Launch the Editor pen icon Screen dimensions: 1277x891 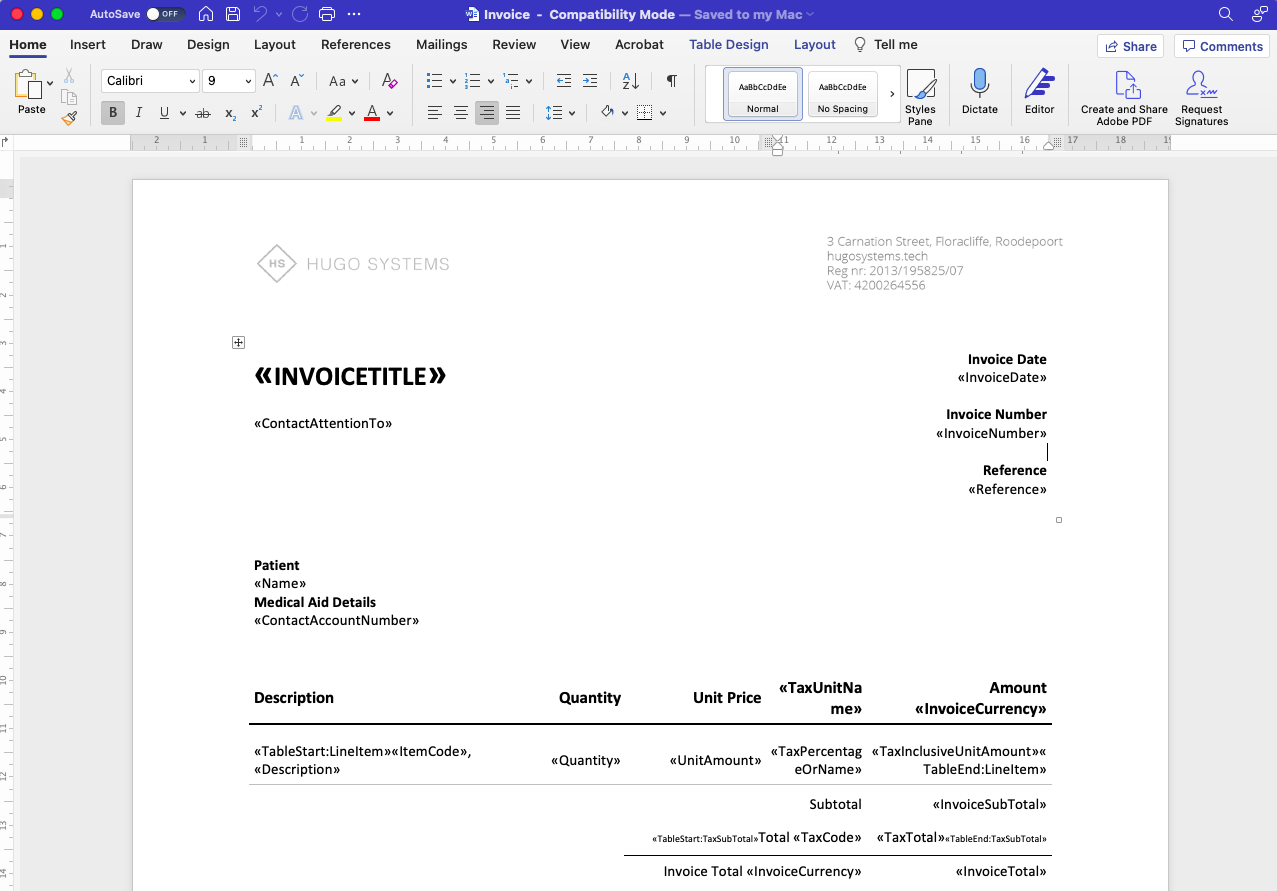1039,91
